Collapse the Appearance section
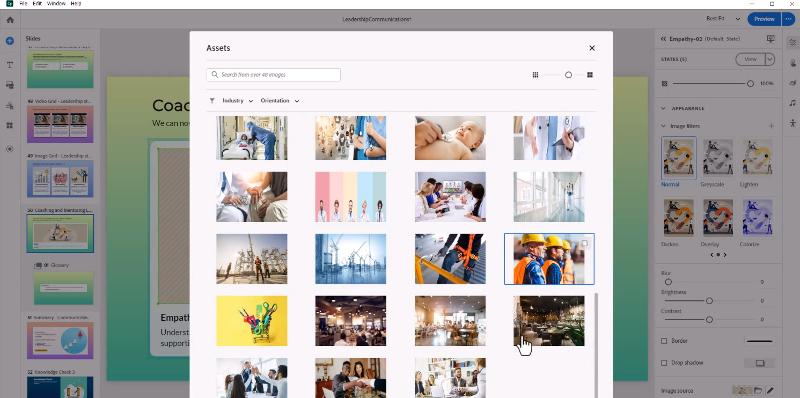The image size is (800, 398). pos(663,108)
